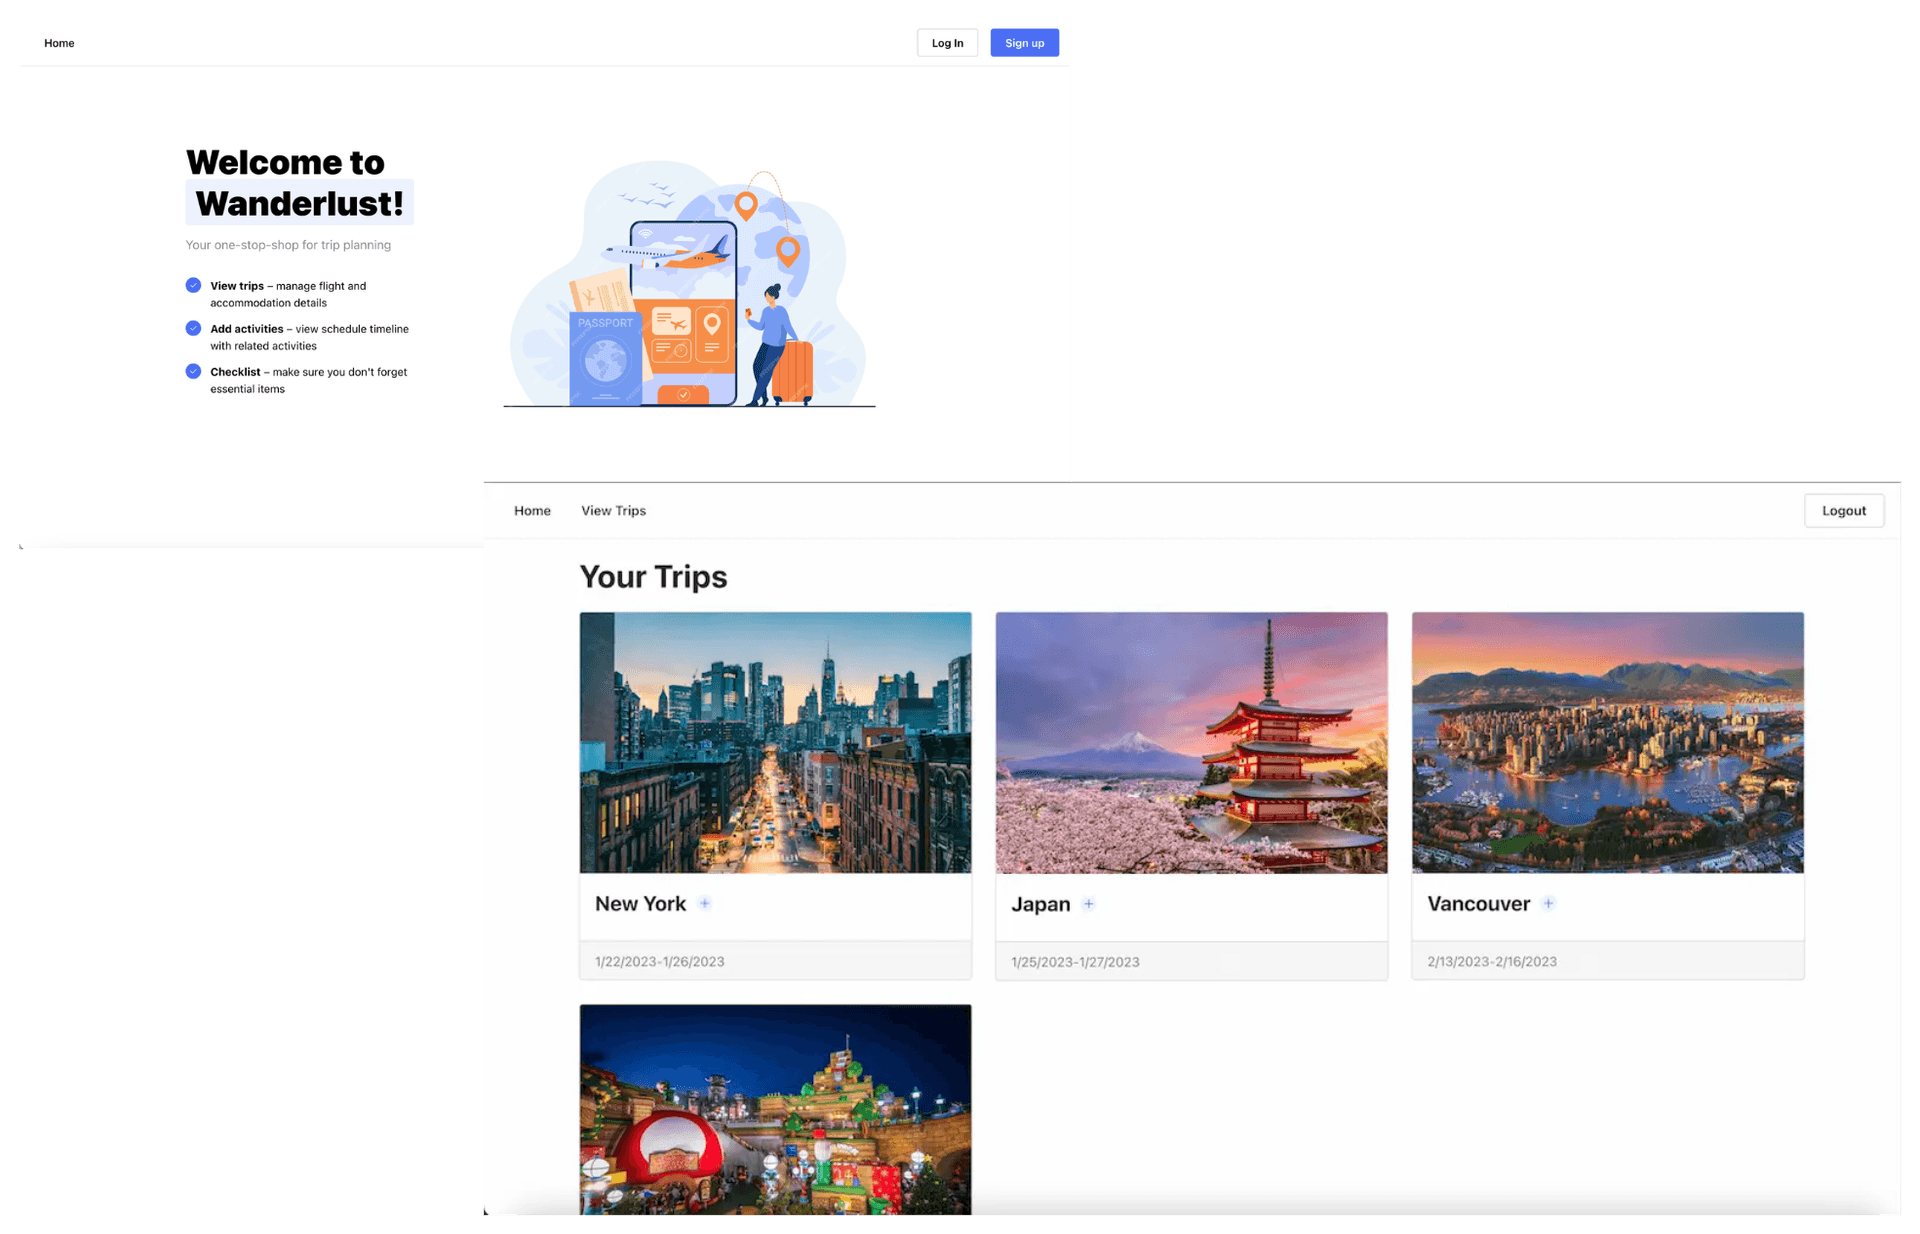Open the Japan pagoda trip photo

(1191, 742)
